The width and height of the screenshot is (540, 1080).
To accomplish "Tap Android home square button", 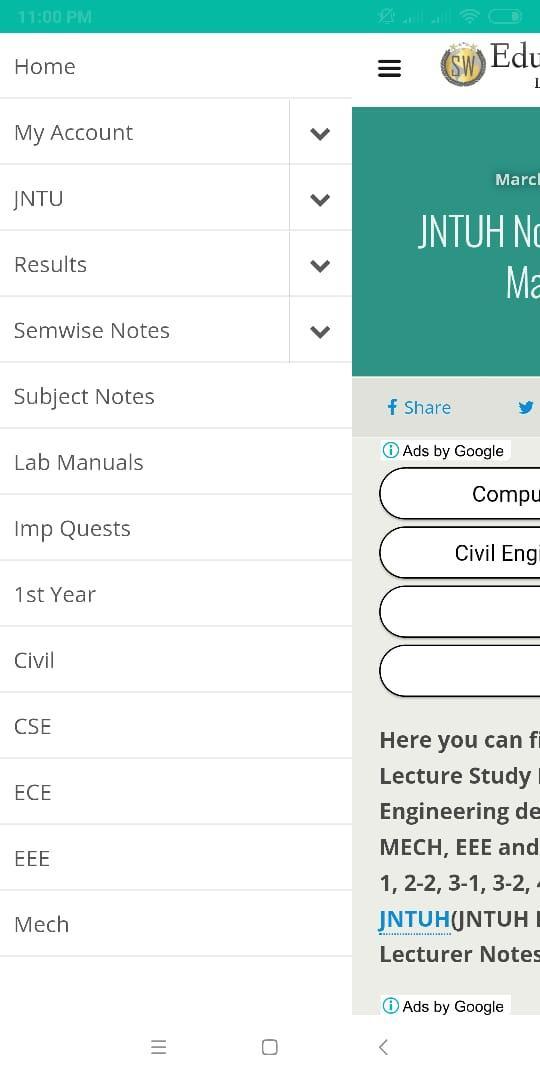I will click(270, 1047).
